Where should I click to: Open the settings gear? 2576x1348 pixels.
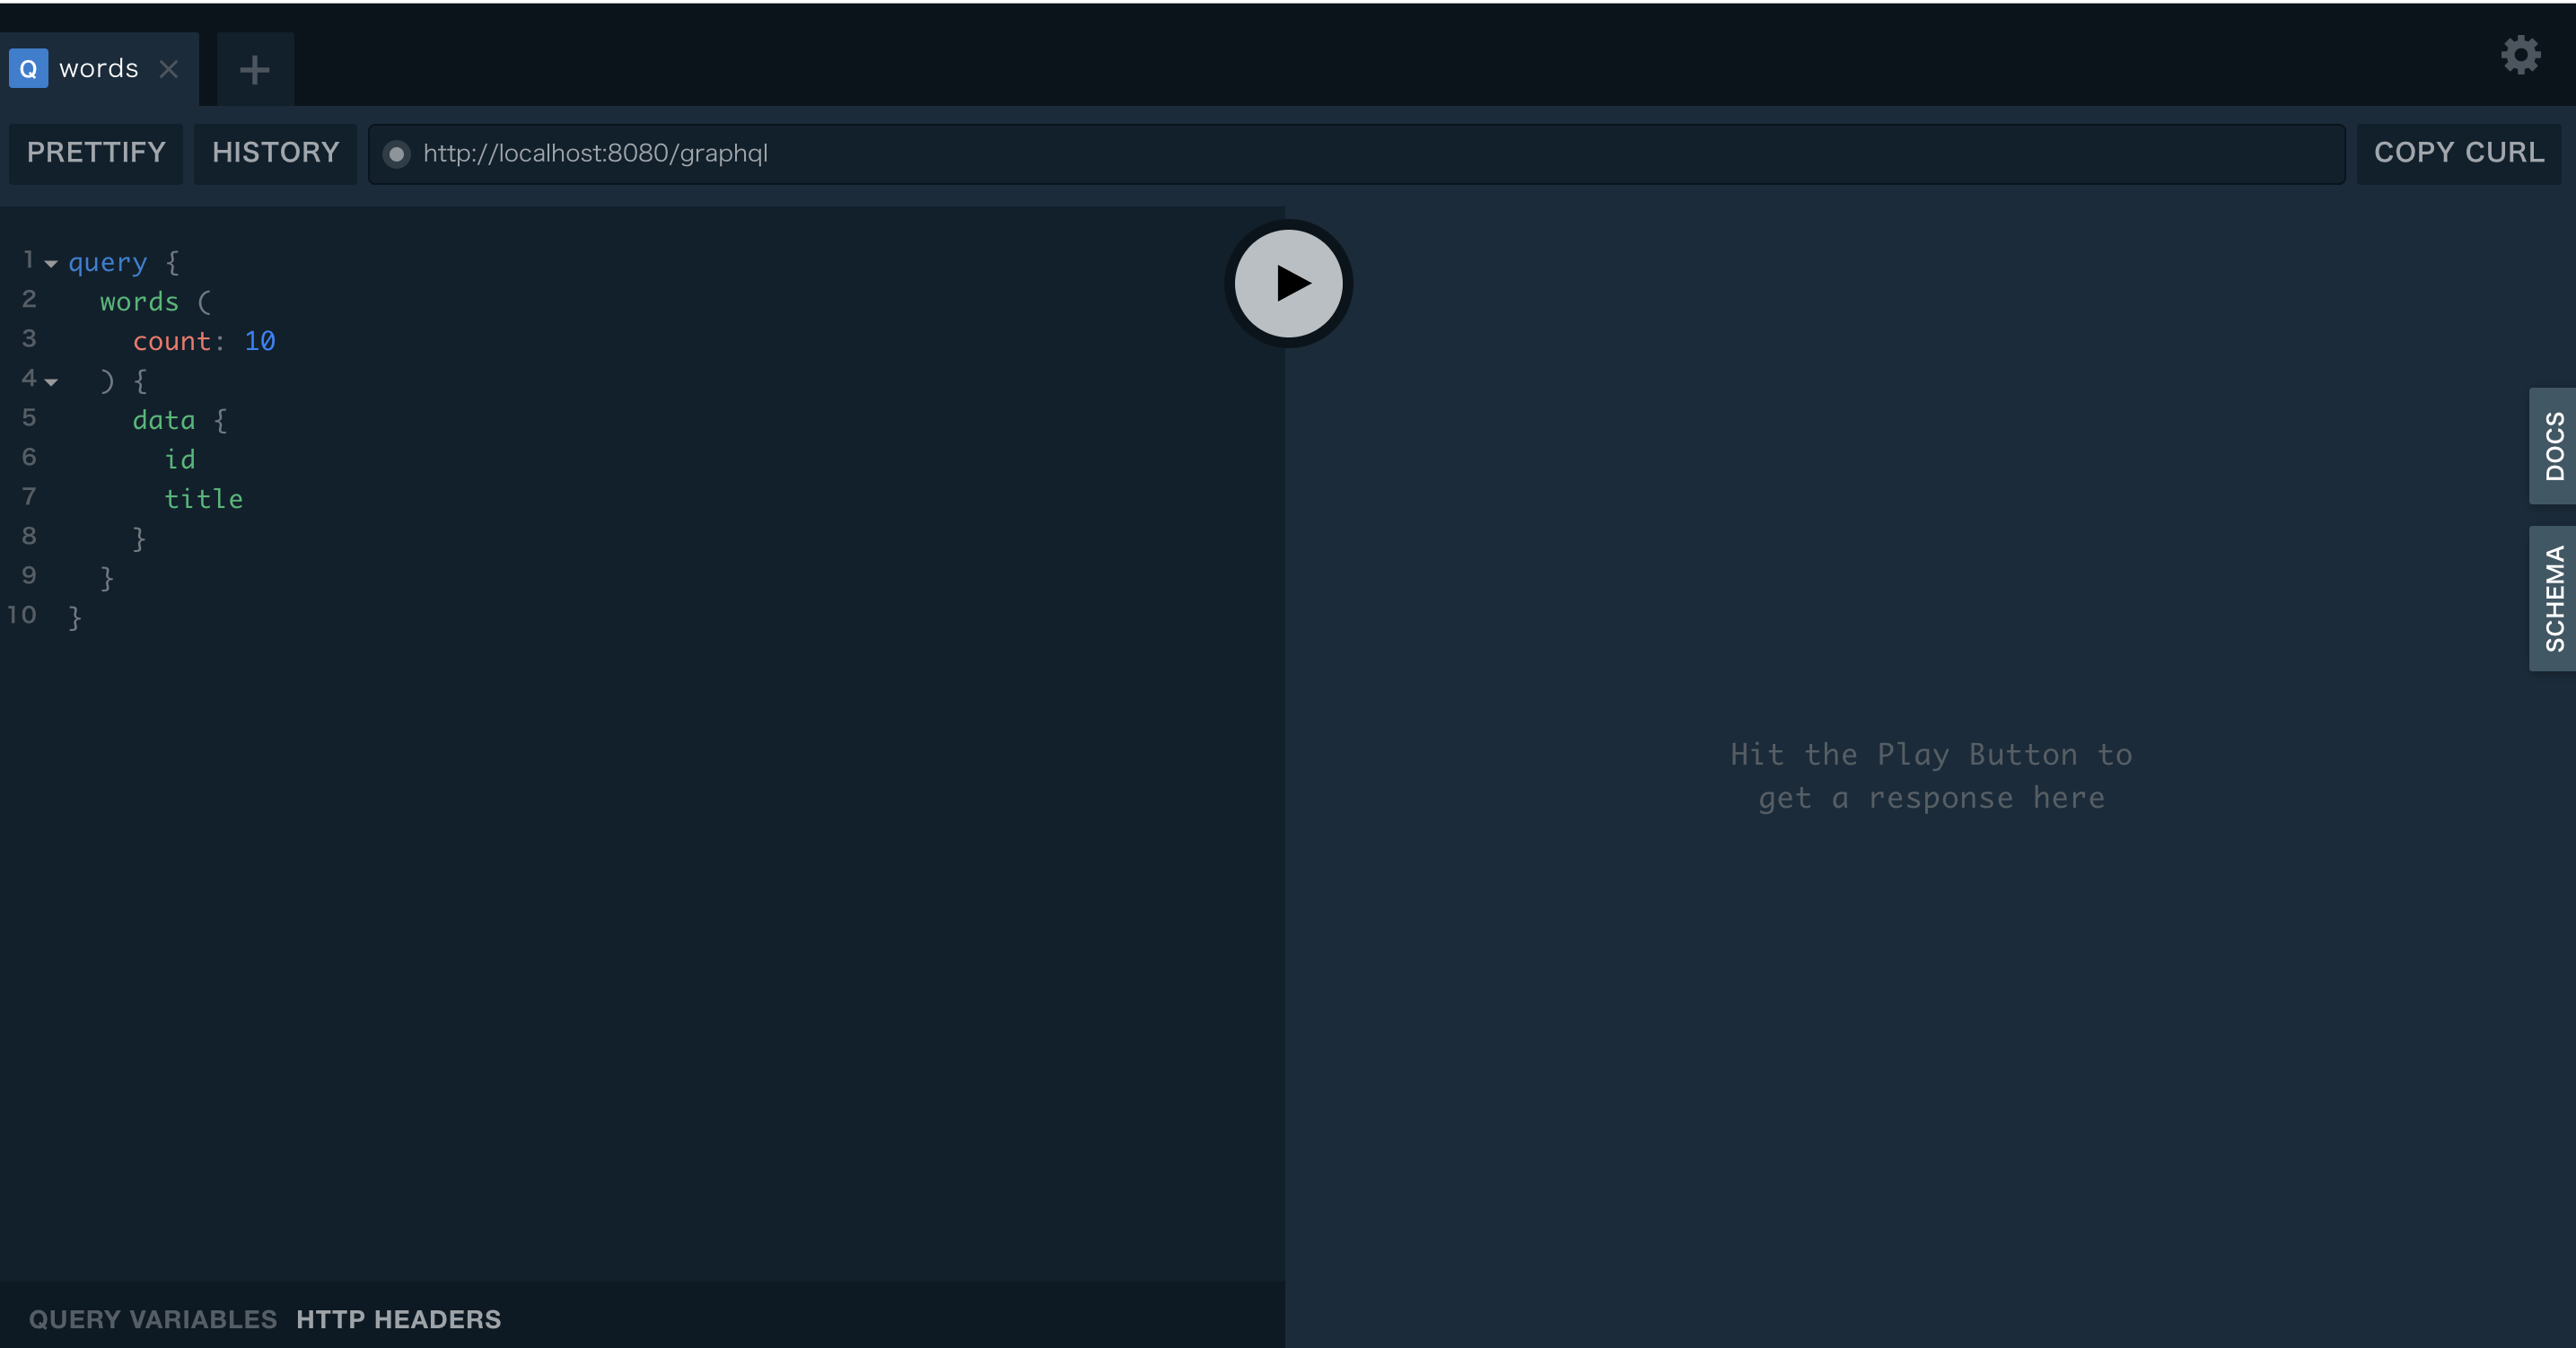click(x=2521, y=55)
